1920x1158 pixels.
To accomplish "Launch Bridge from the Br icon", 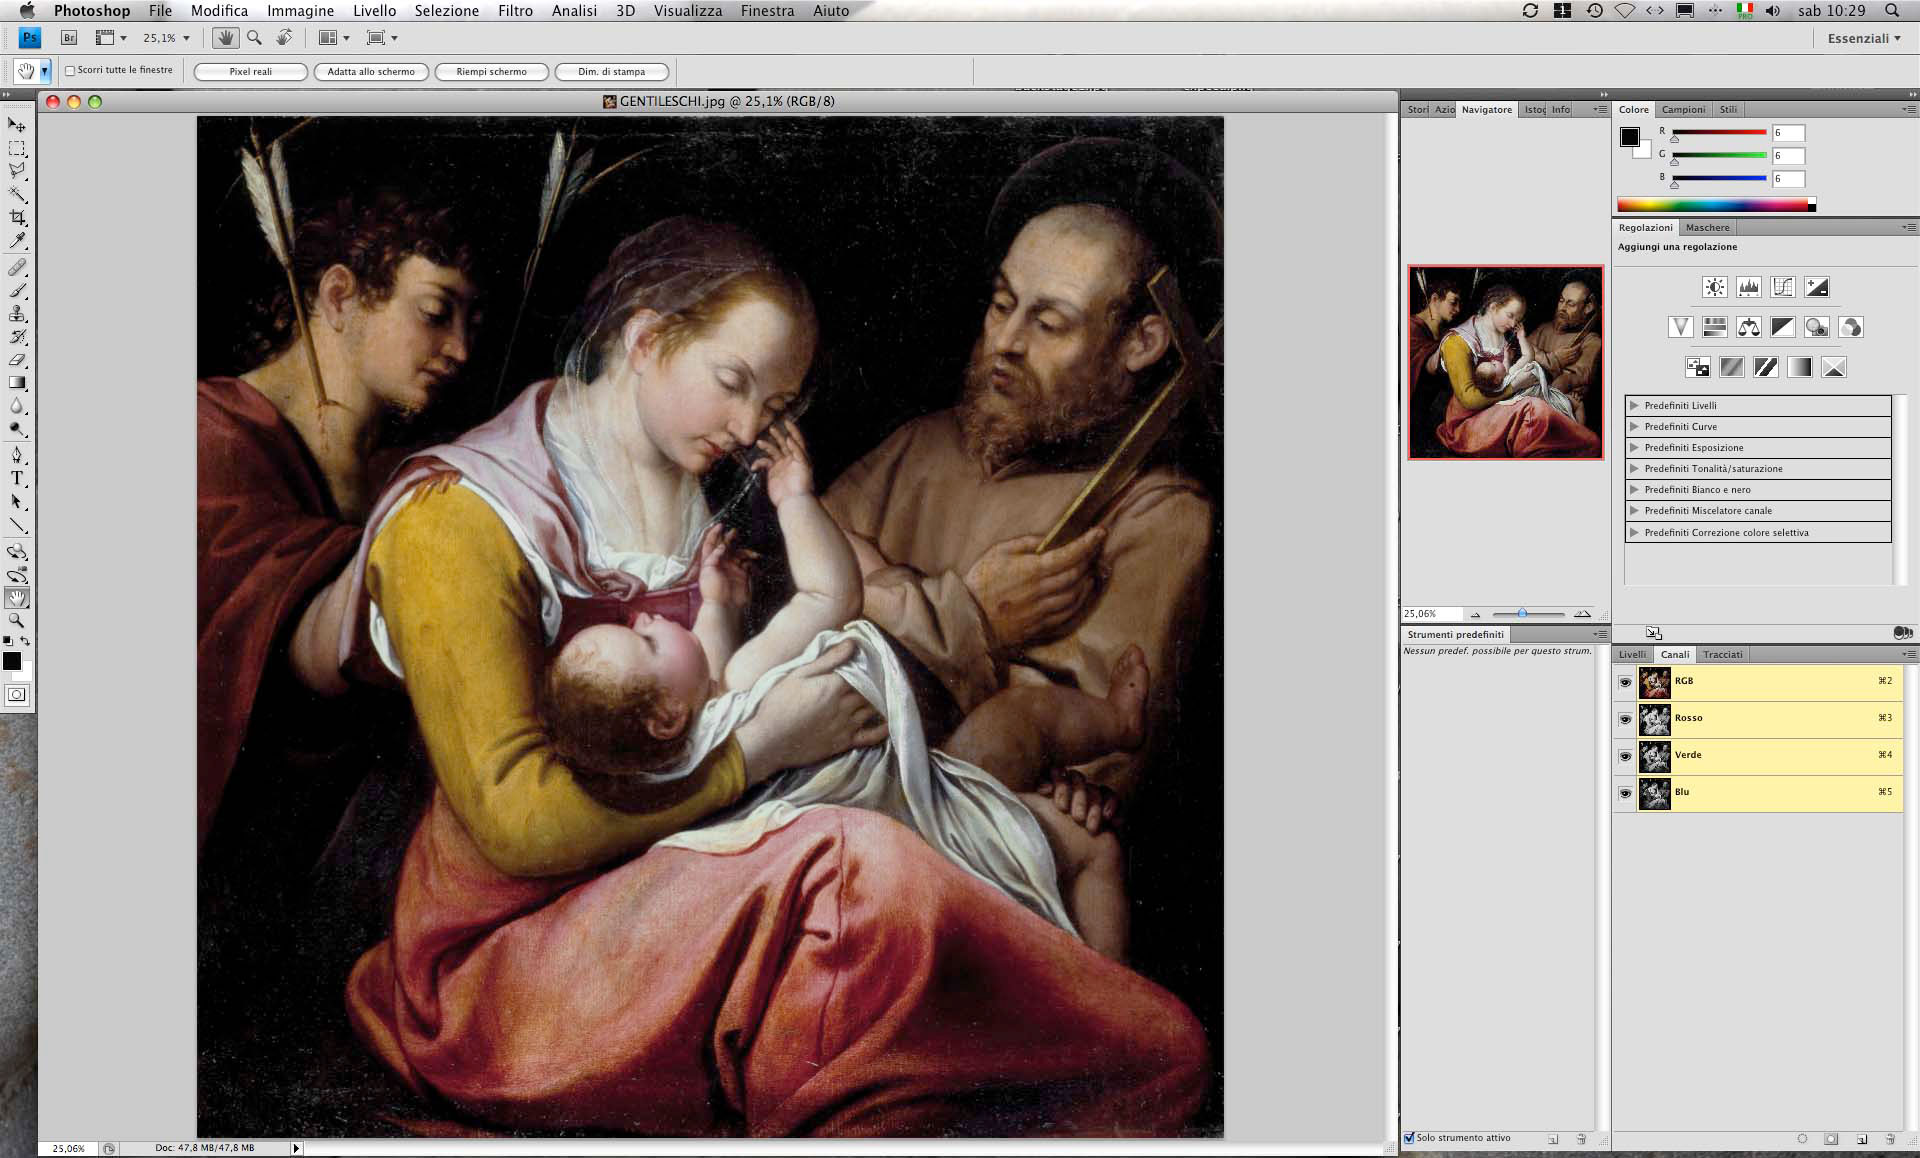I will tap(69, 38).
